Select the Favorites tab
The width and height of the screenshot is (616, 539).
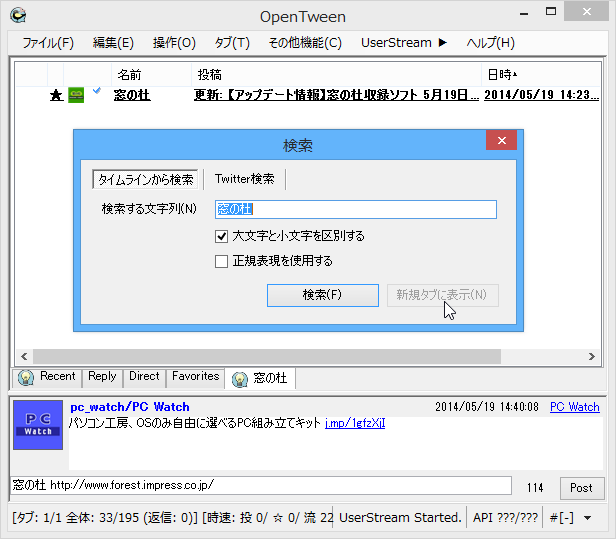point(195,376)
